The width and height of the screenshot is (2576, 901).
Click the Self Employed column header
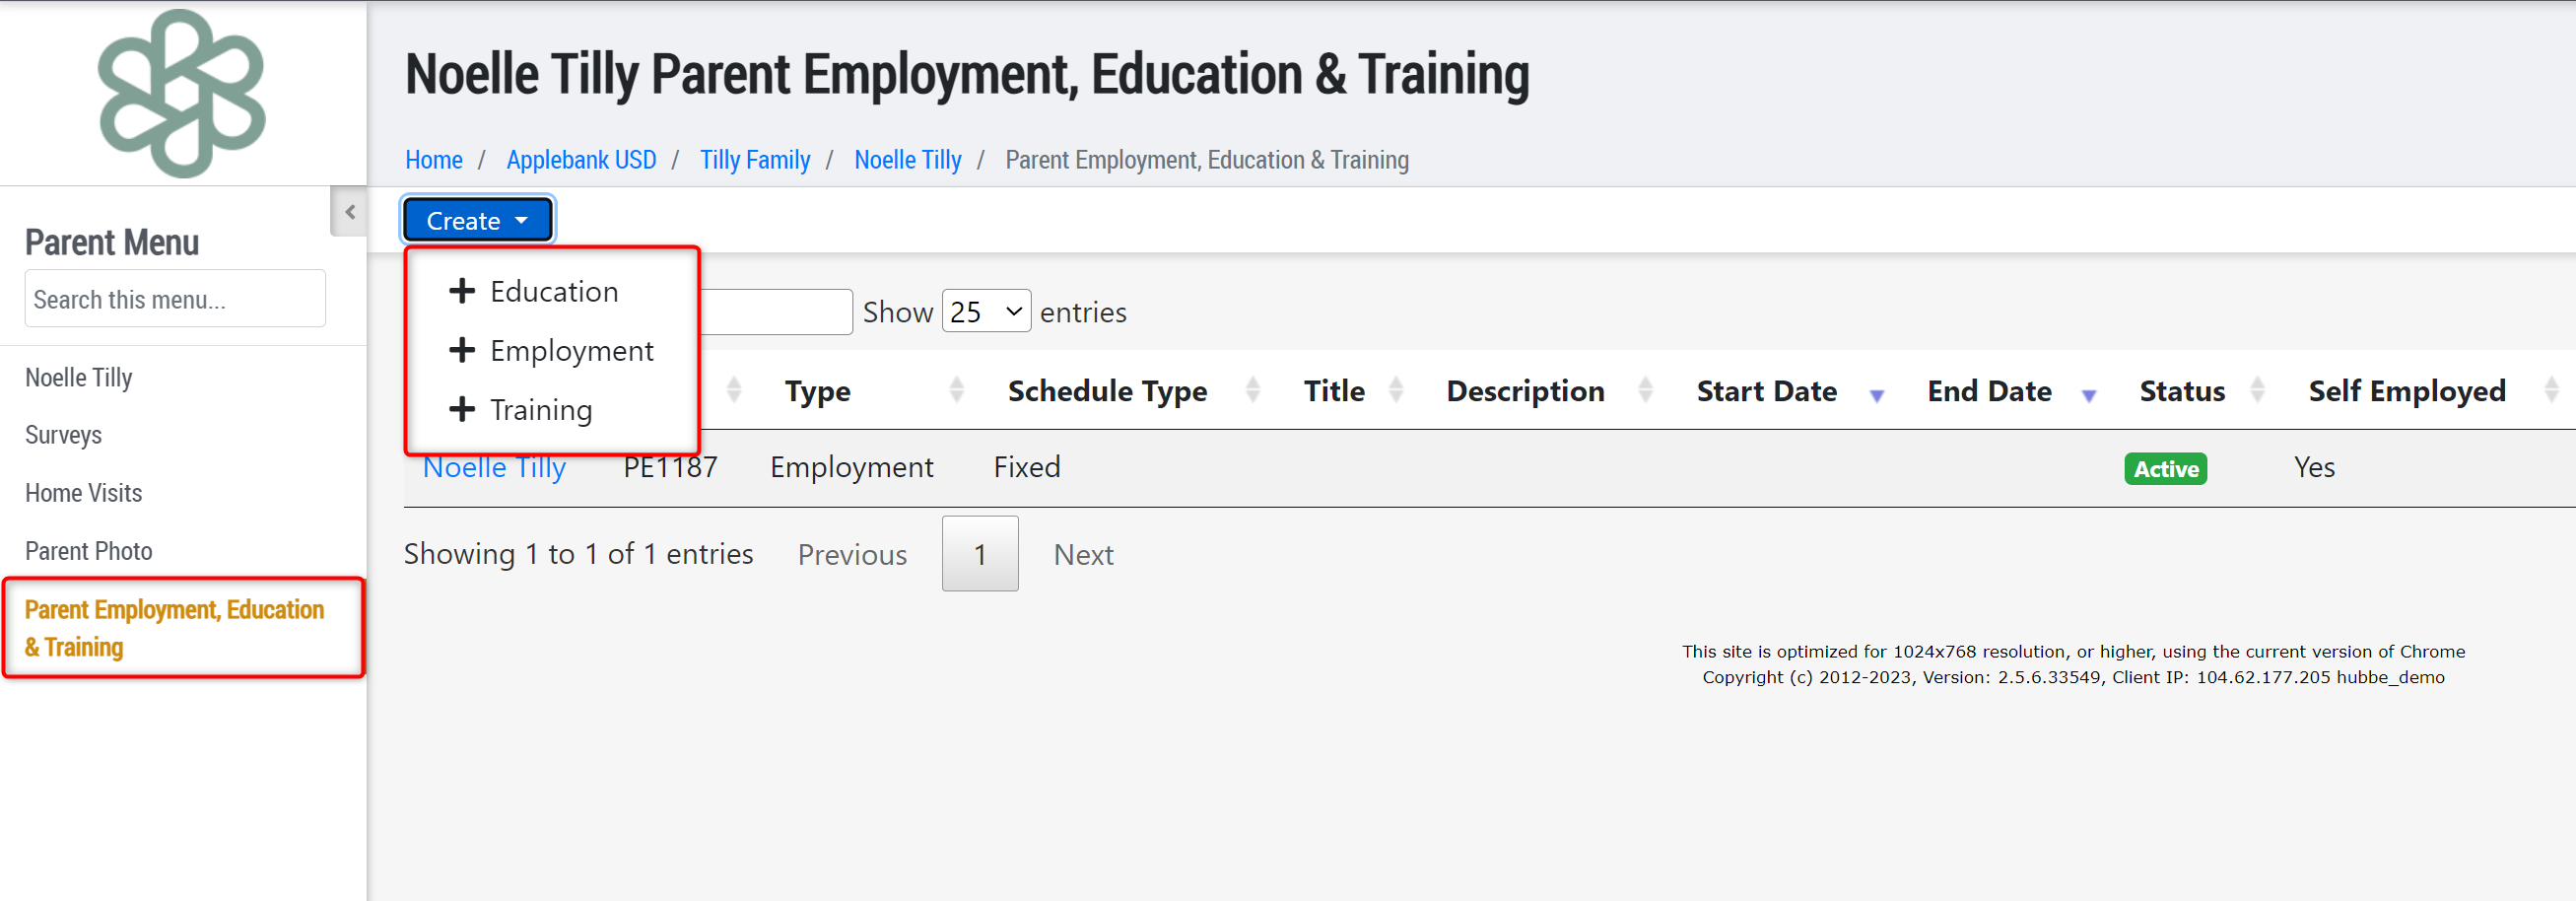(x=2407, y=391)
